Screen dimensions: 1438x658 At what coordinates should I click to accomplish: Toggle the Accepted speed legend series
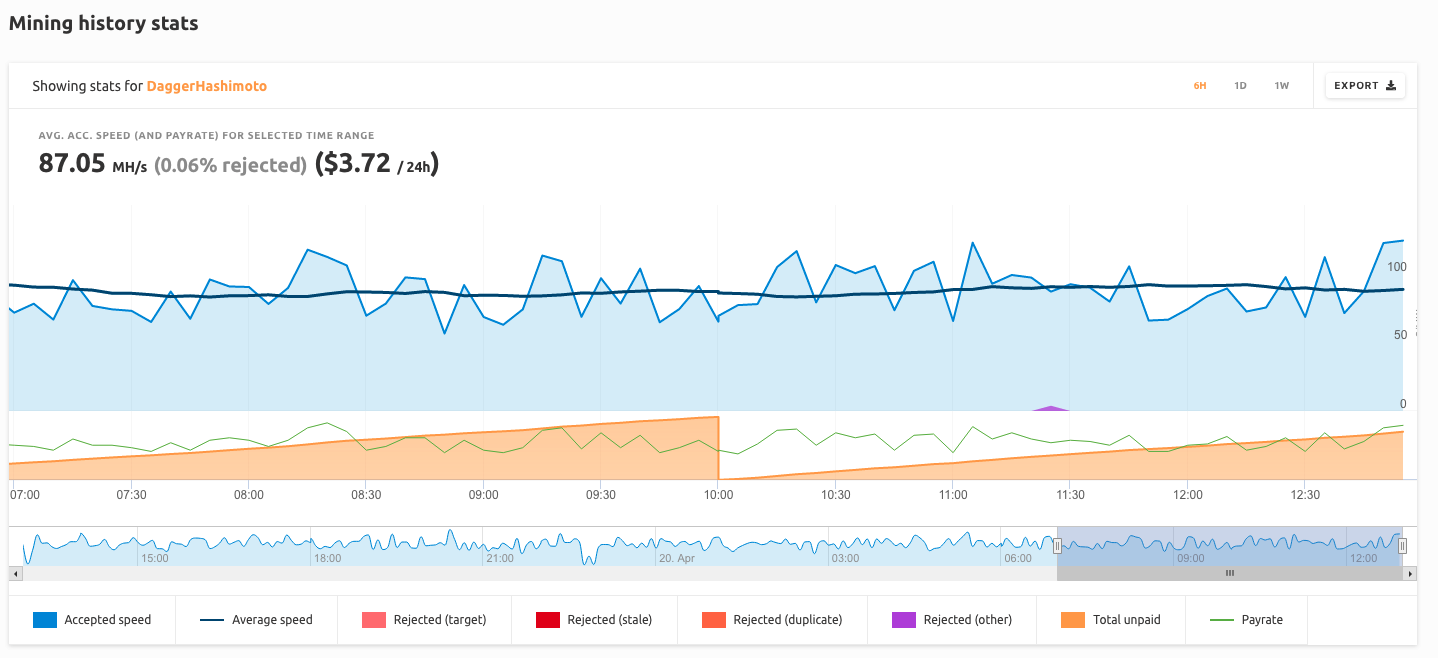[92, 620]
